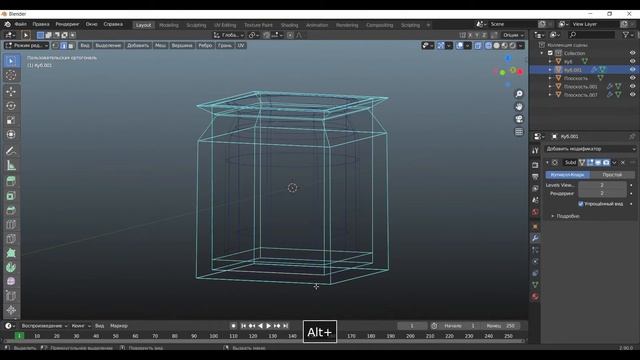Open the Глобально transform orientation dropdown
640x360 pixels.
pos(229,35)
